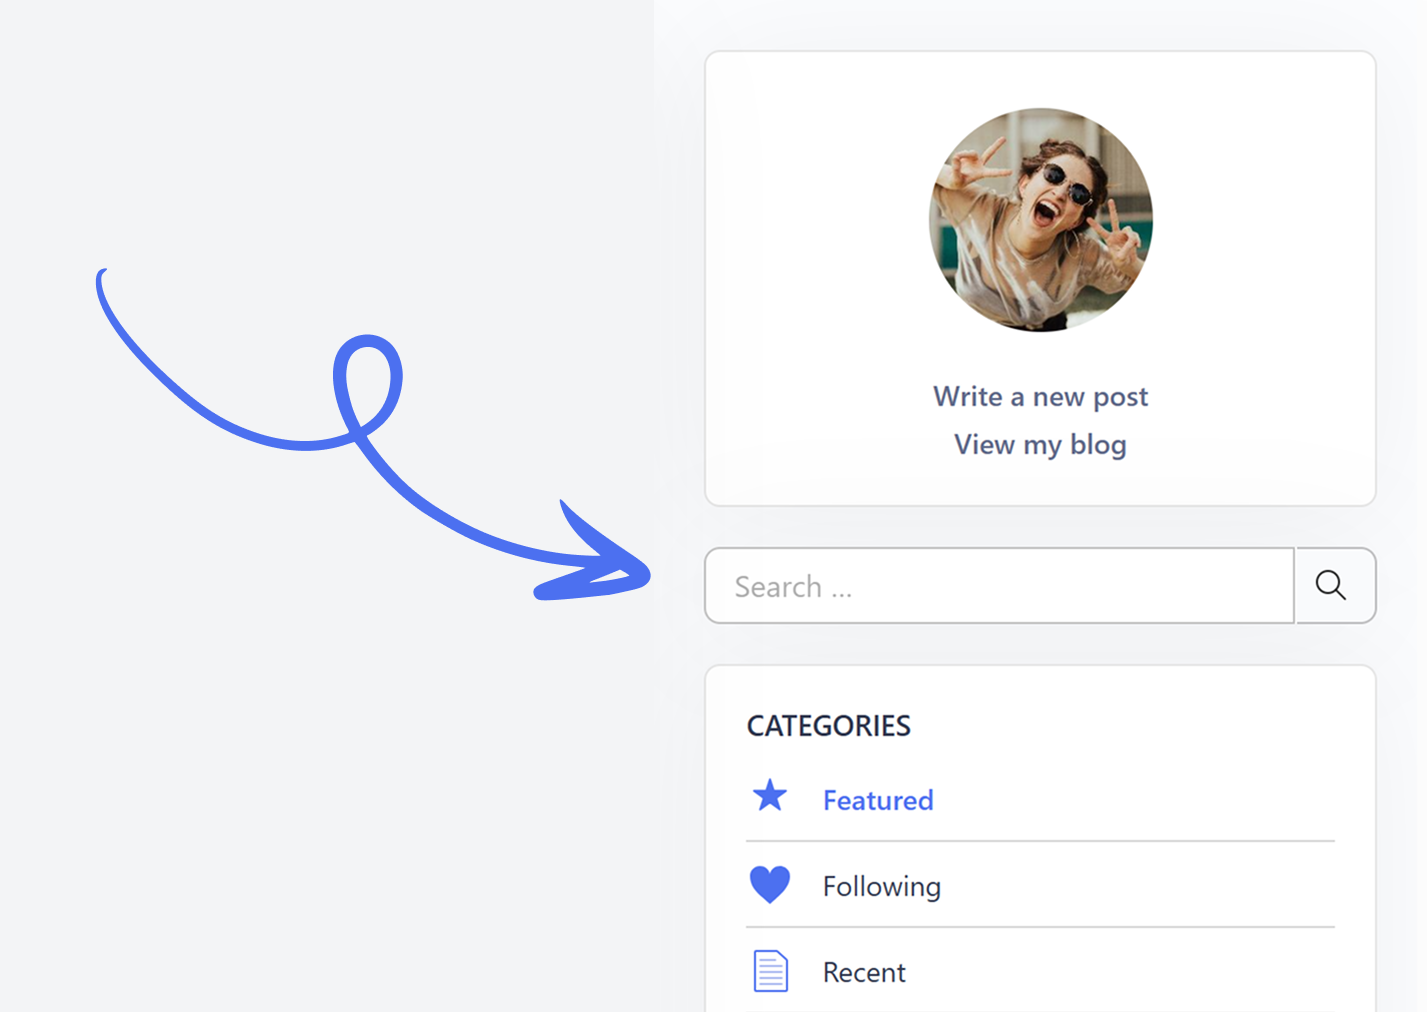Select the Featured star icon
The width and height of the screenshot is (1427, 1012).
[770, 796]
